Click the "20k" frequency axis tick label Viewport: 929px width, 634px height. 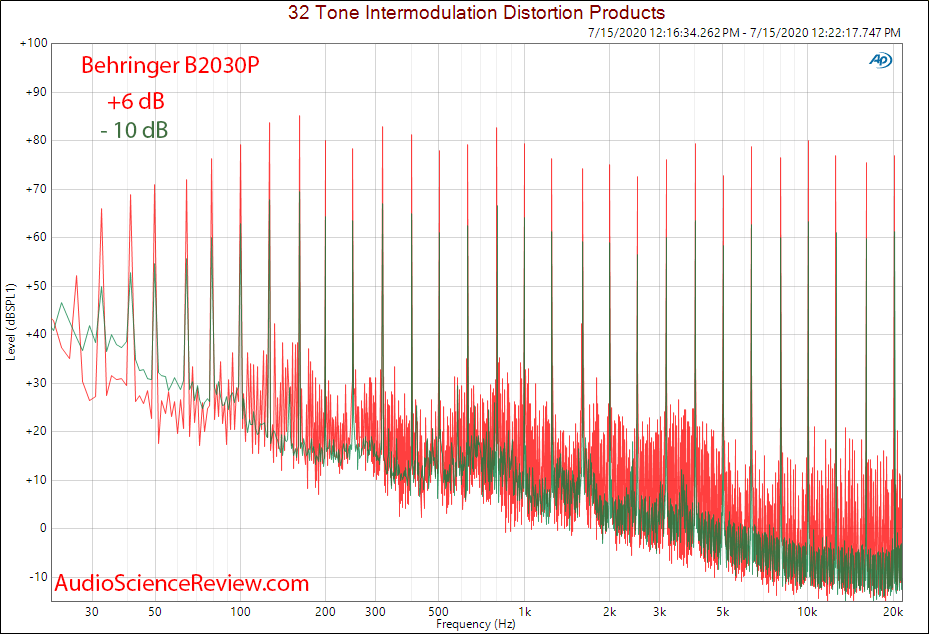coord(893,612)
